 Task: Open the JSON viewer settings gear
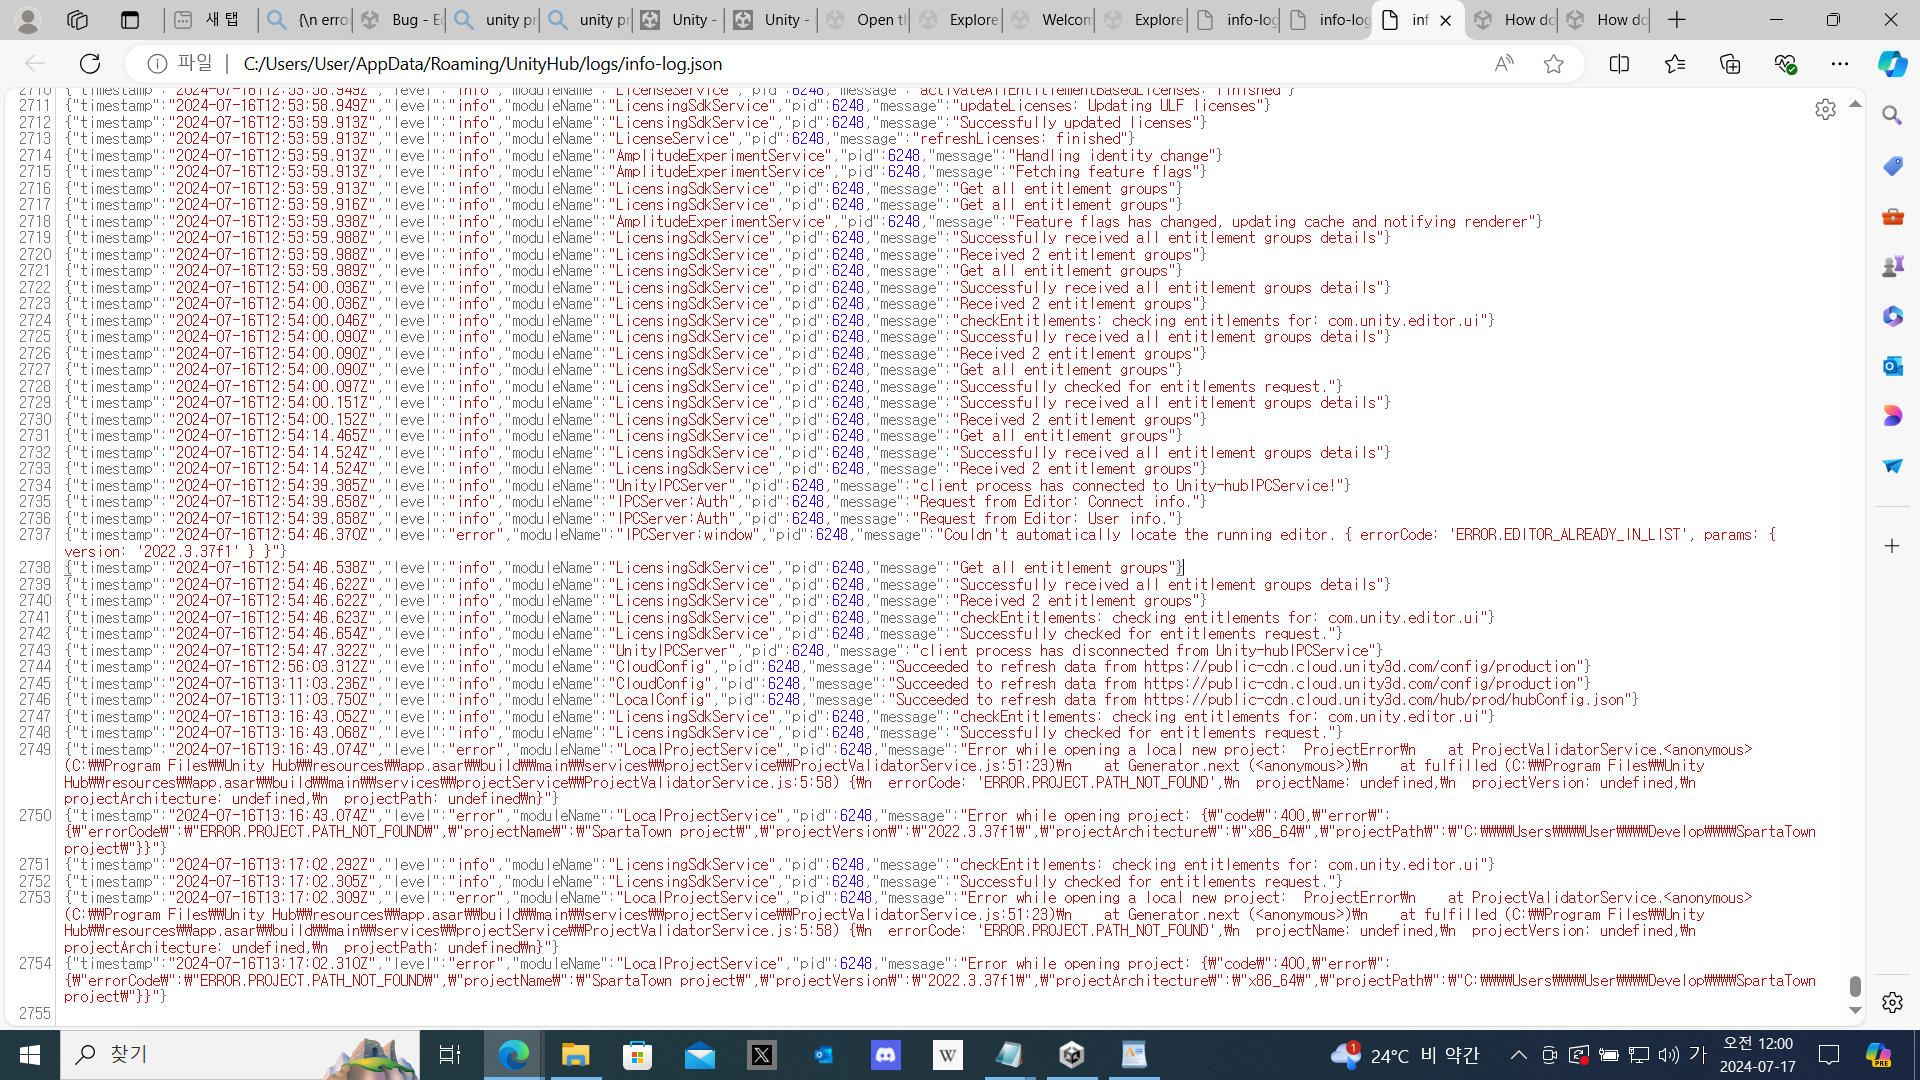[x=1825, y=109]
